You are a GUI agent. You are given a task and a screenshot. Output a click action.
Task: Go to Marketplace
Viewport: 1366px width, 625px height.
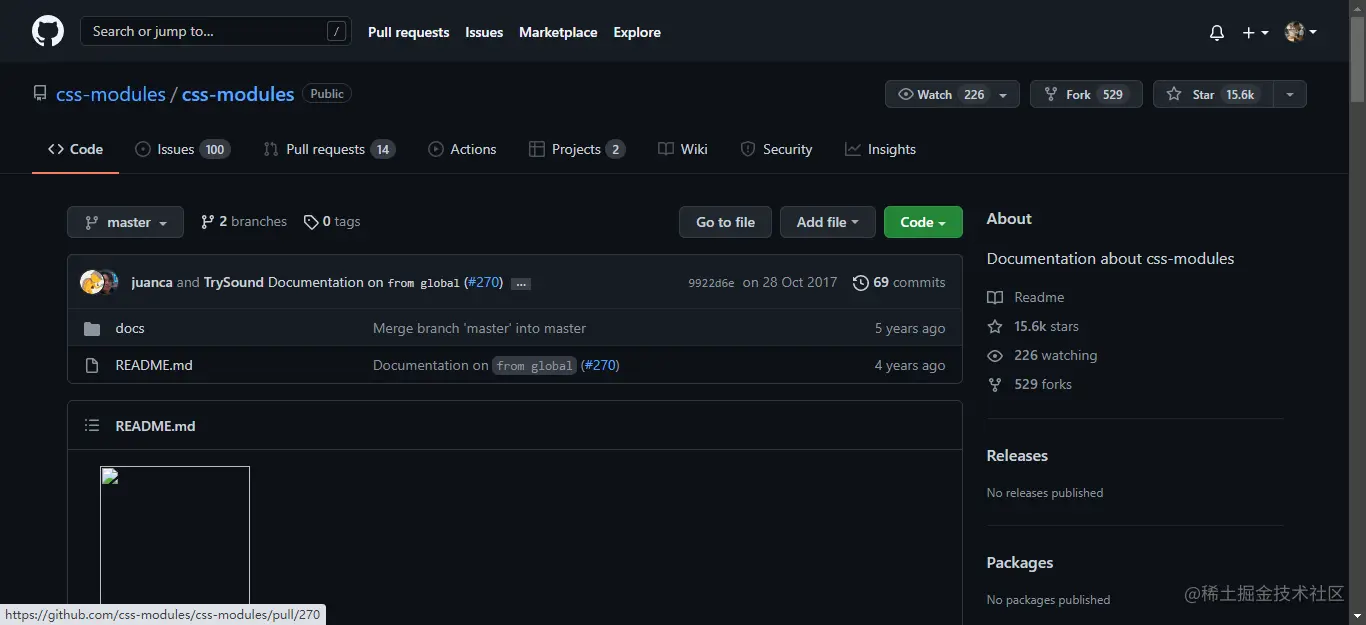pos(558,32)
